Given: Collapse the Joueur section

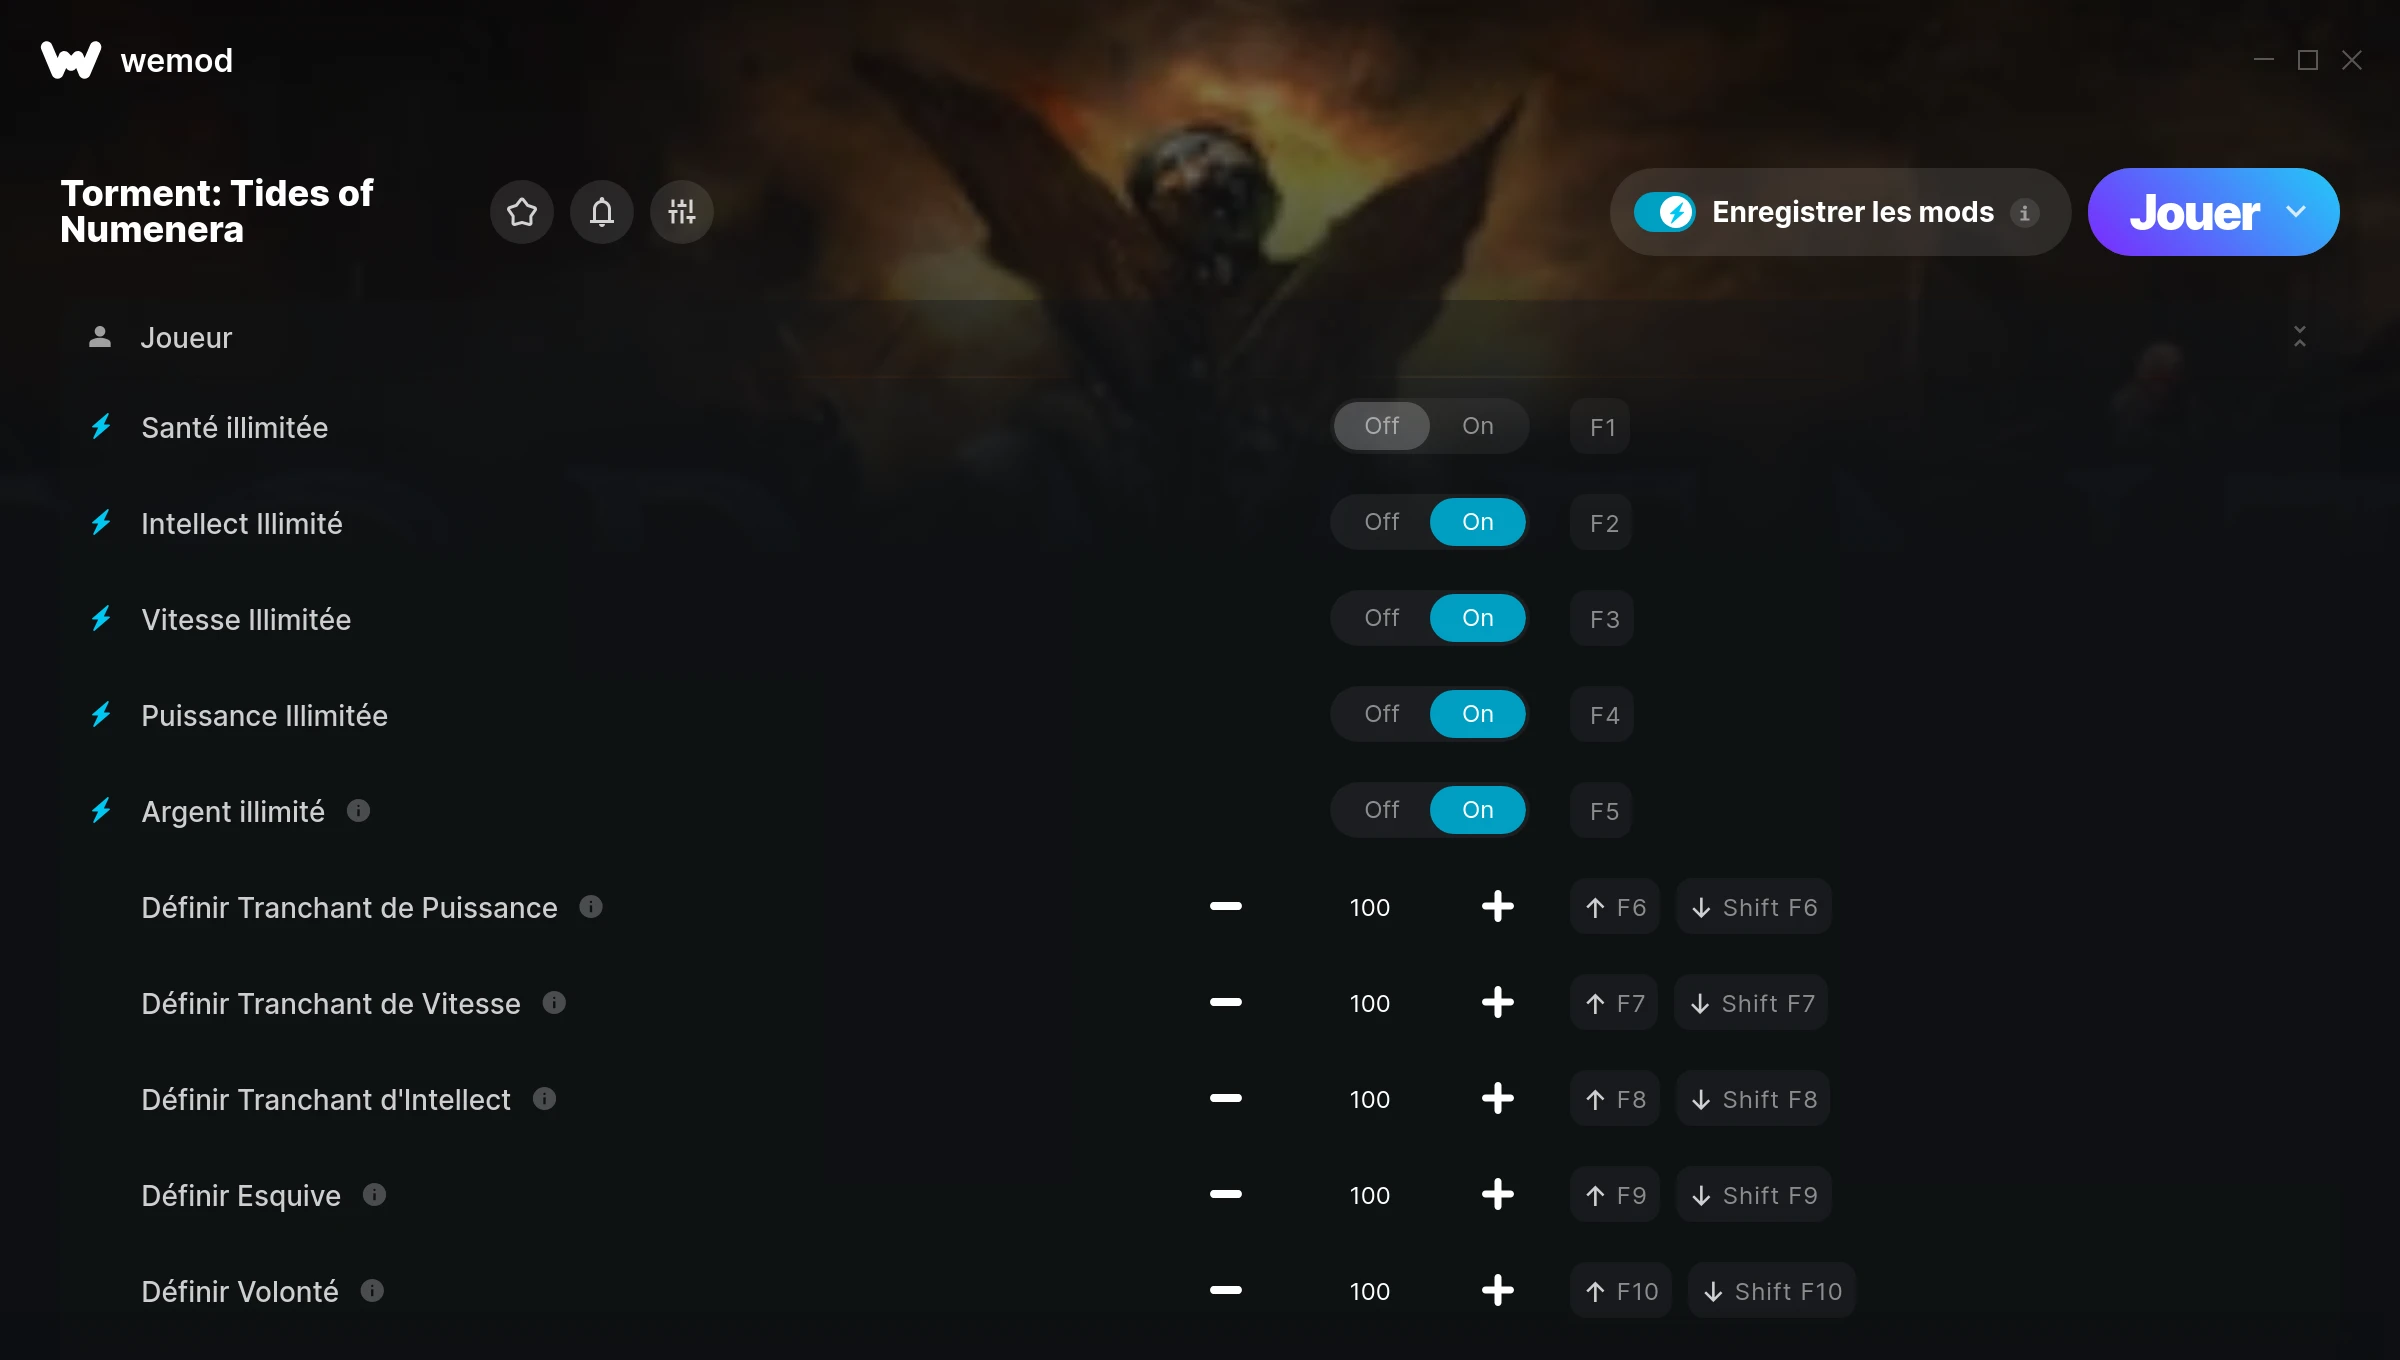Looking at the screenshot, I should pos(2299,337).
